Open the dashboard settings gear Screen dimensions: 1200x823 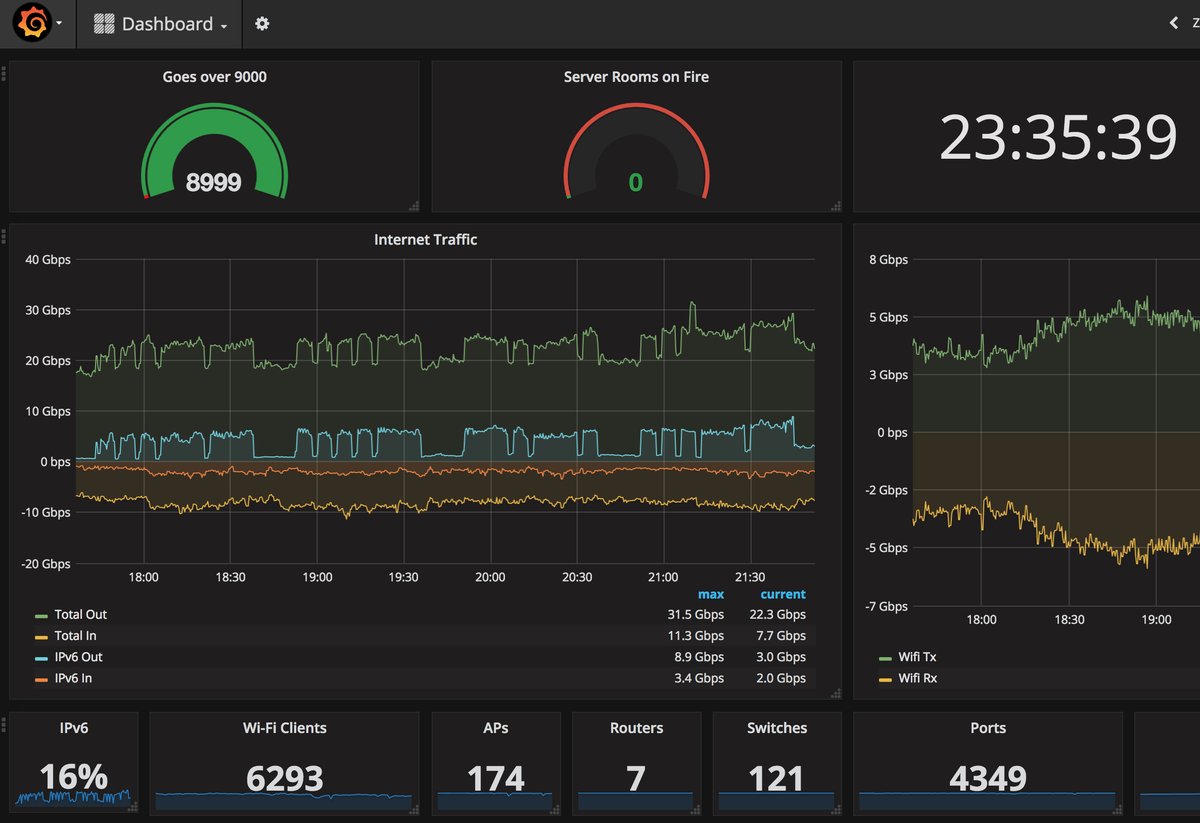tap(262, 24)
